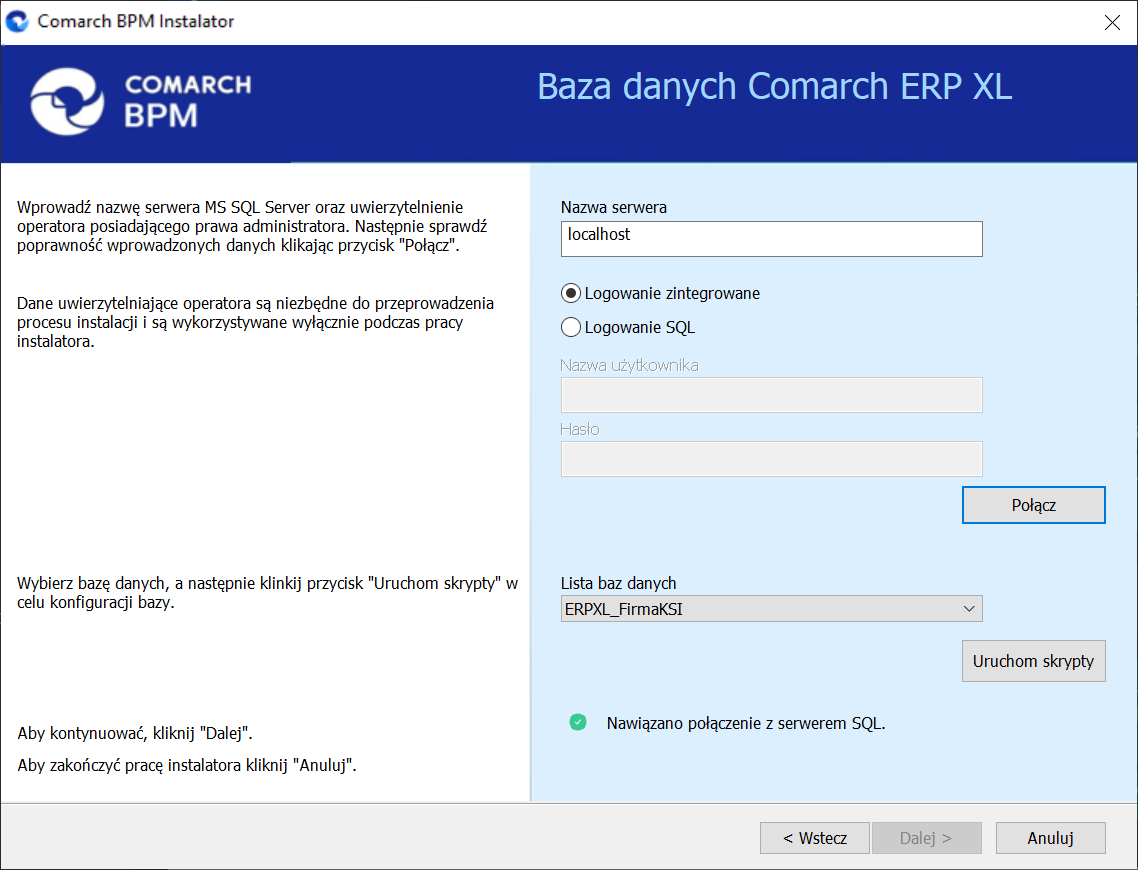Click the Hasło input field

click(x=771, y=459)
